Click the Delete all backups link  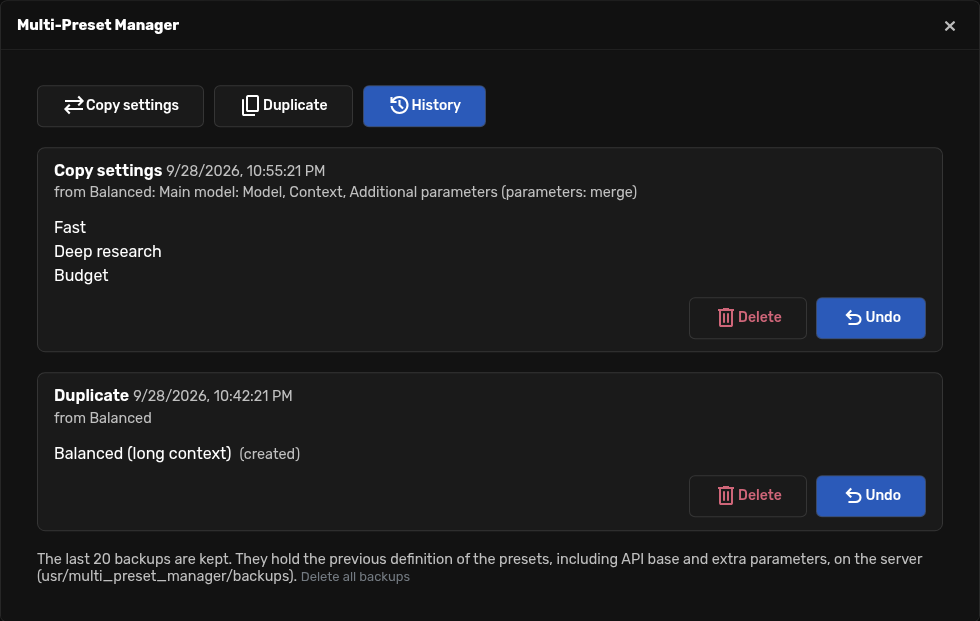355,577
